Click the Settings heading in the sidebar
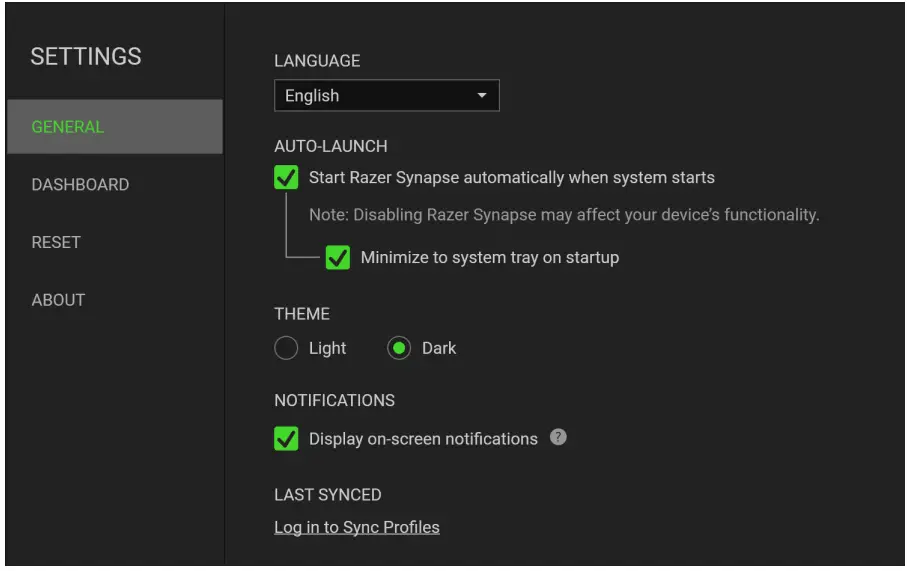 tap(86, 57)
